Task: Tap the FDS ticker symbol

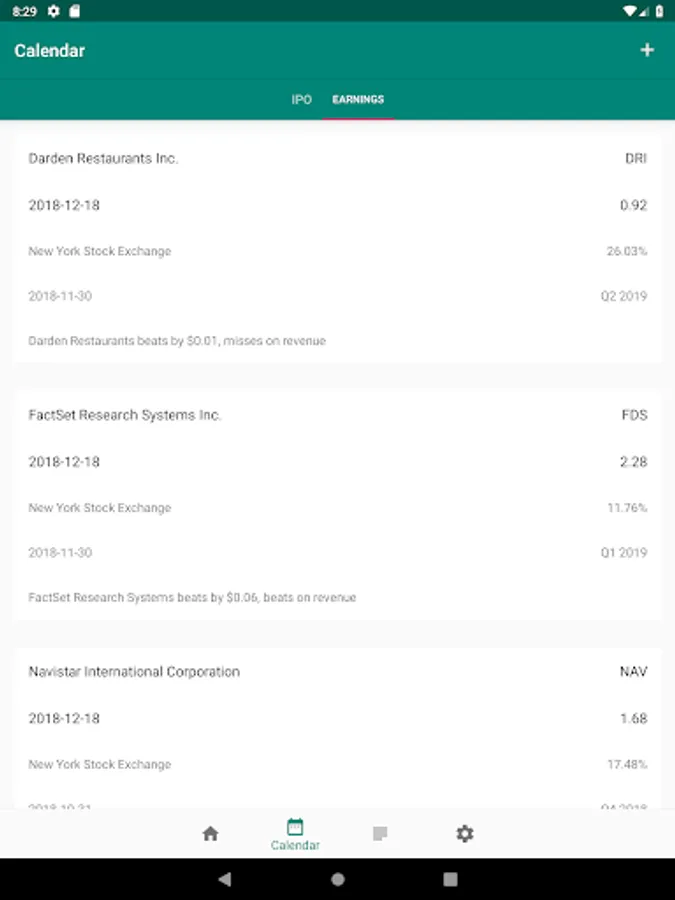Action: [x=634, y=415]
